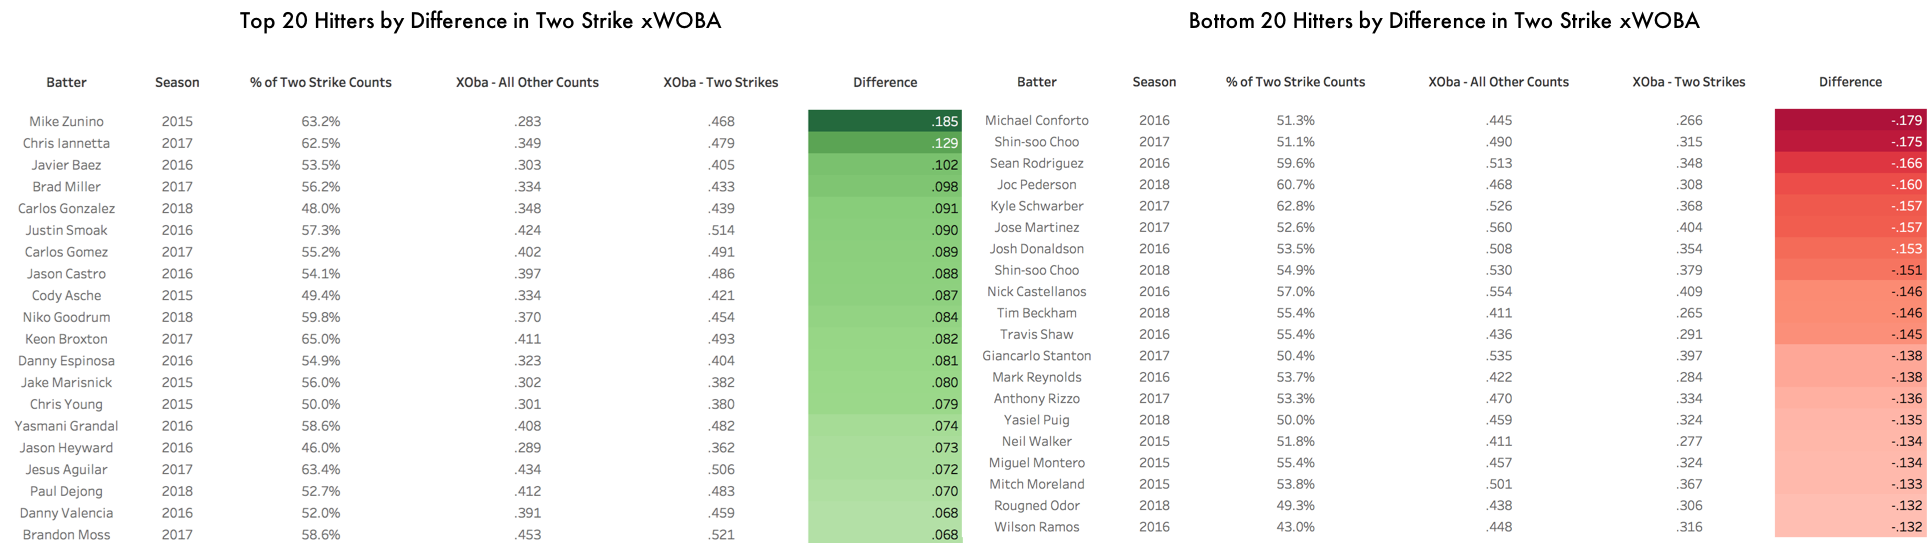The width and height of the screenshot is (1927, 543).
Task: Click the Bottom 20 Hitters title
Action: coord(1444,21)
